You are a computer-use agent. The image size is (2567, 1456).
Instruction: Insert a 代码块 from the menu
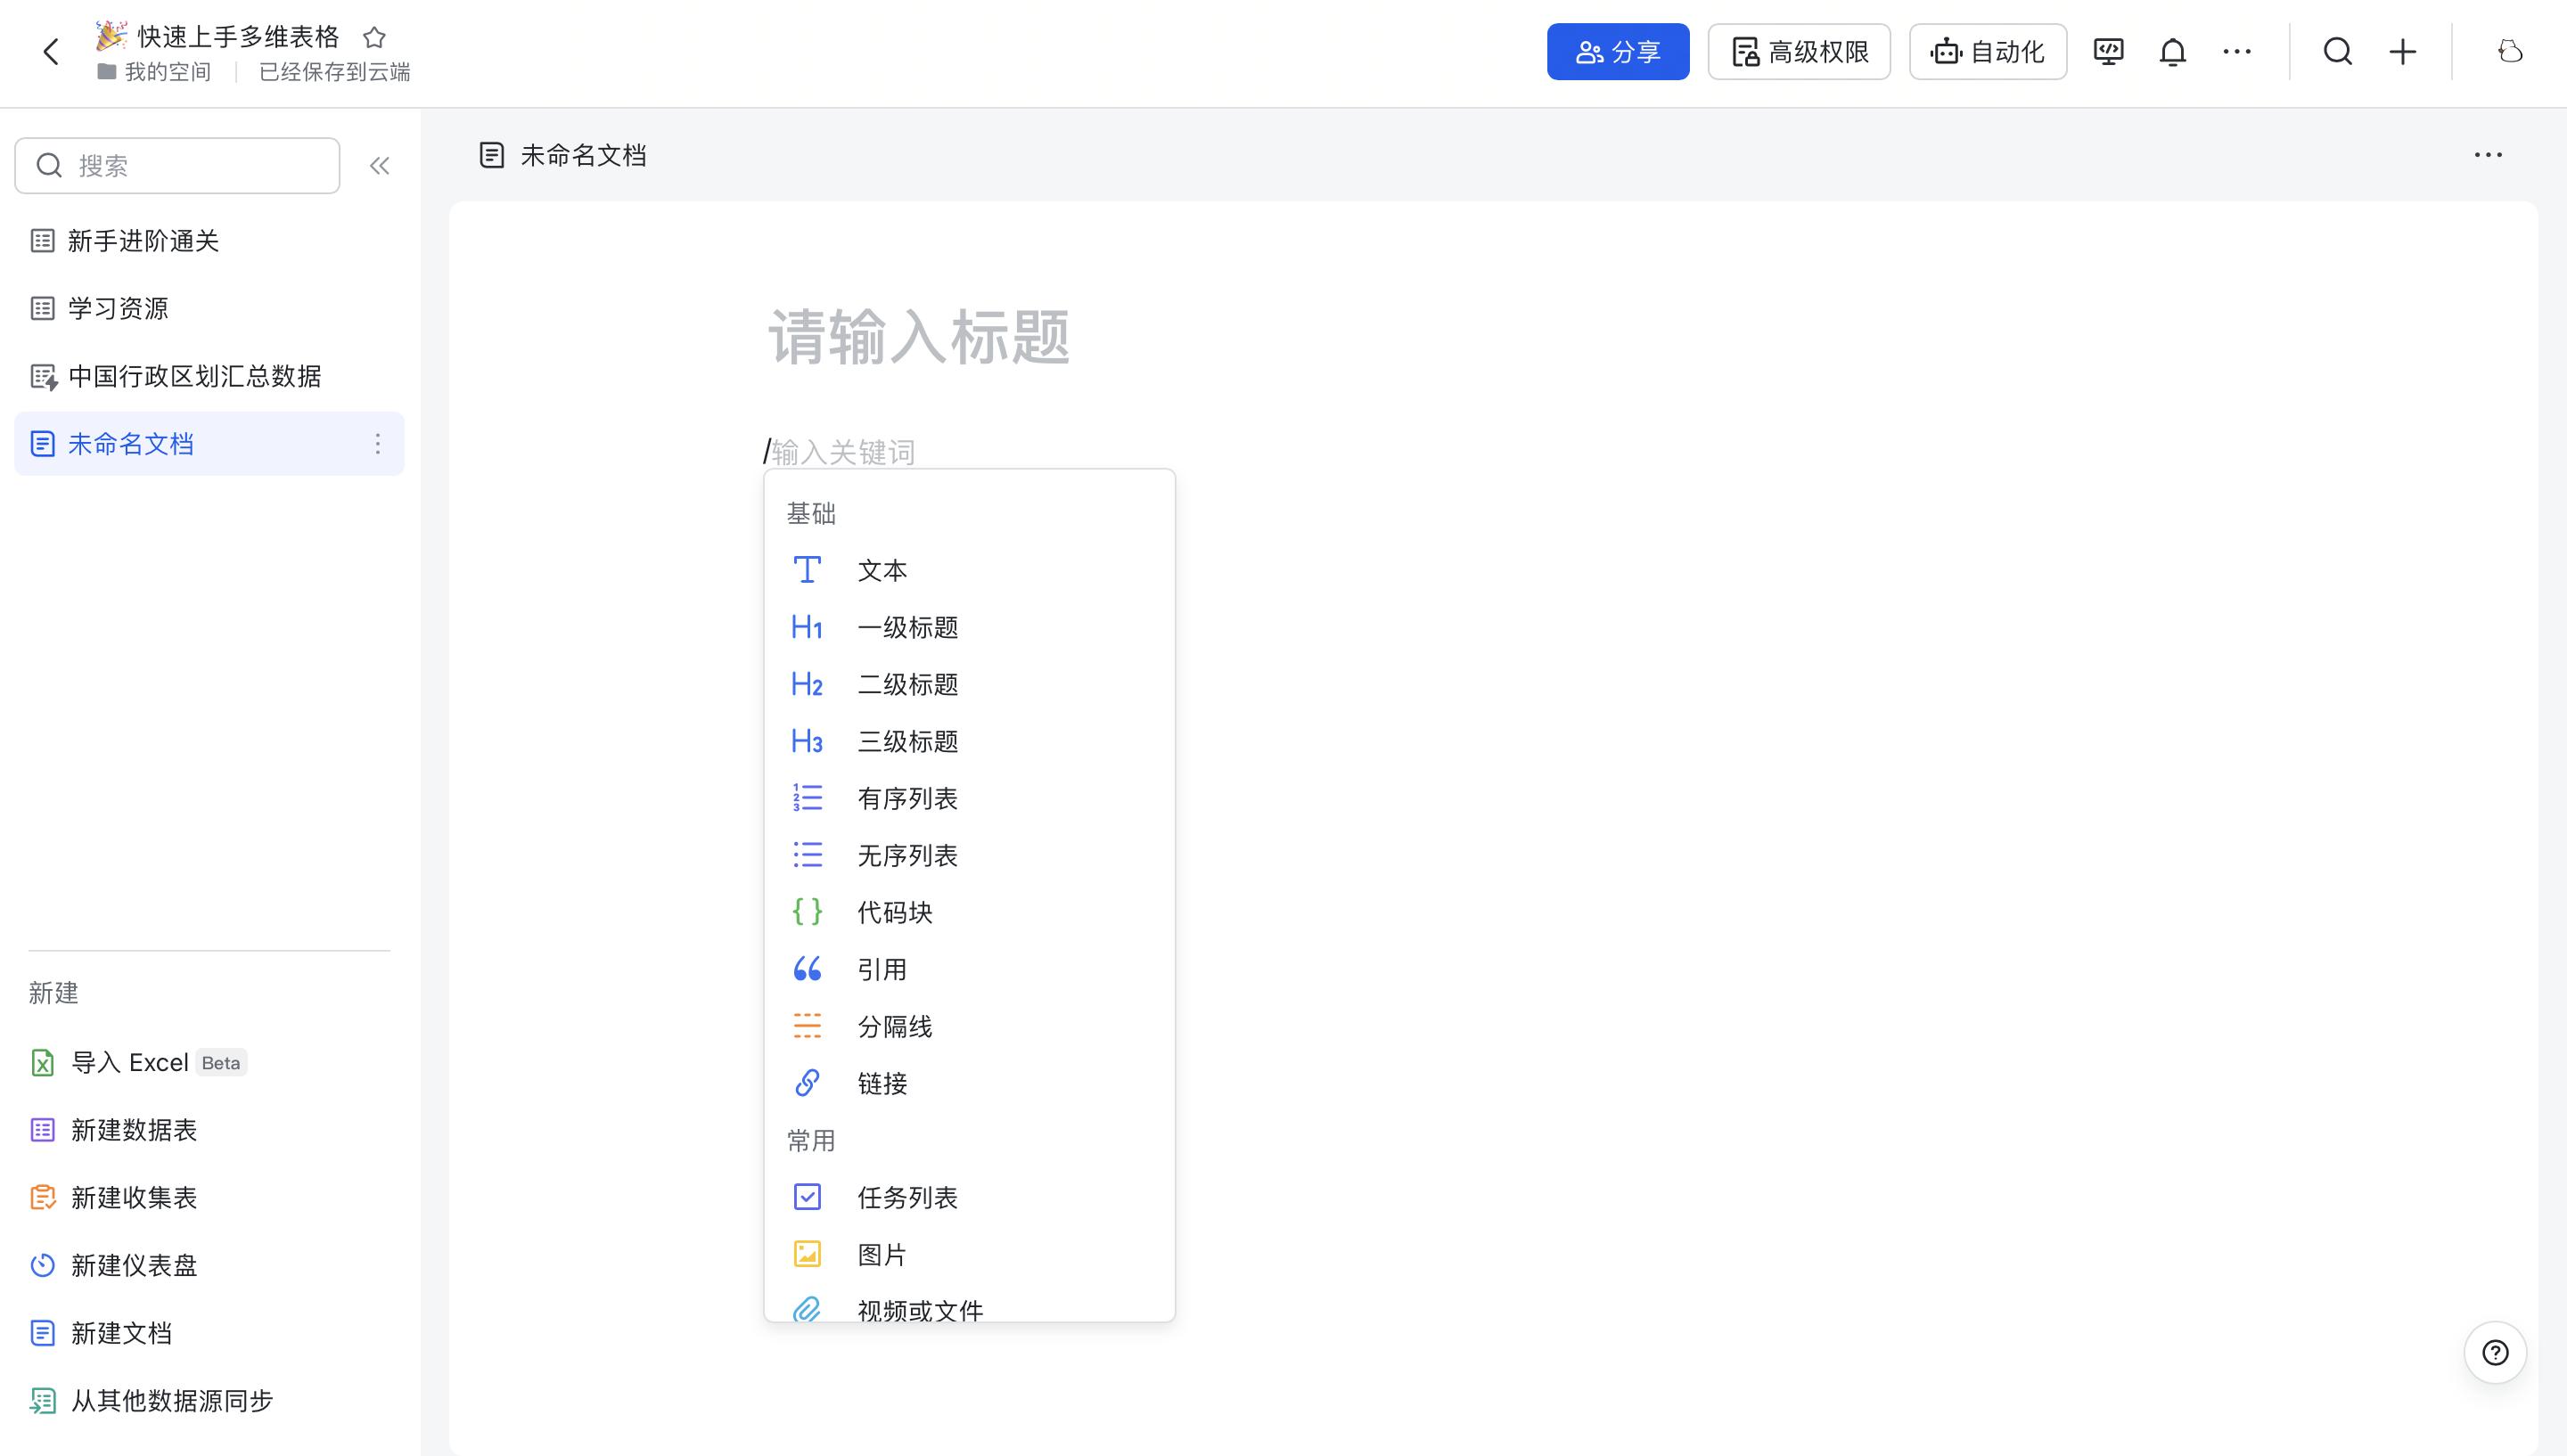(x=894, y=912)
